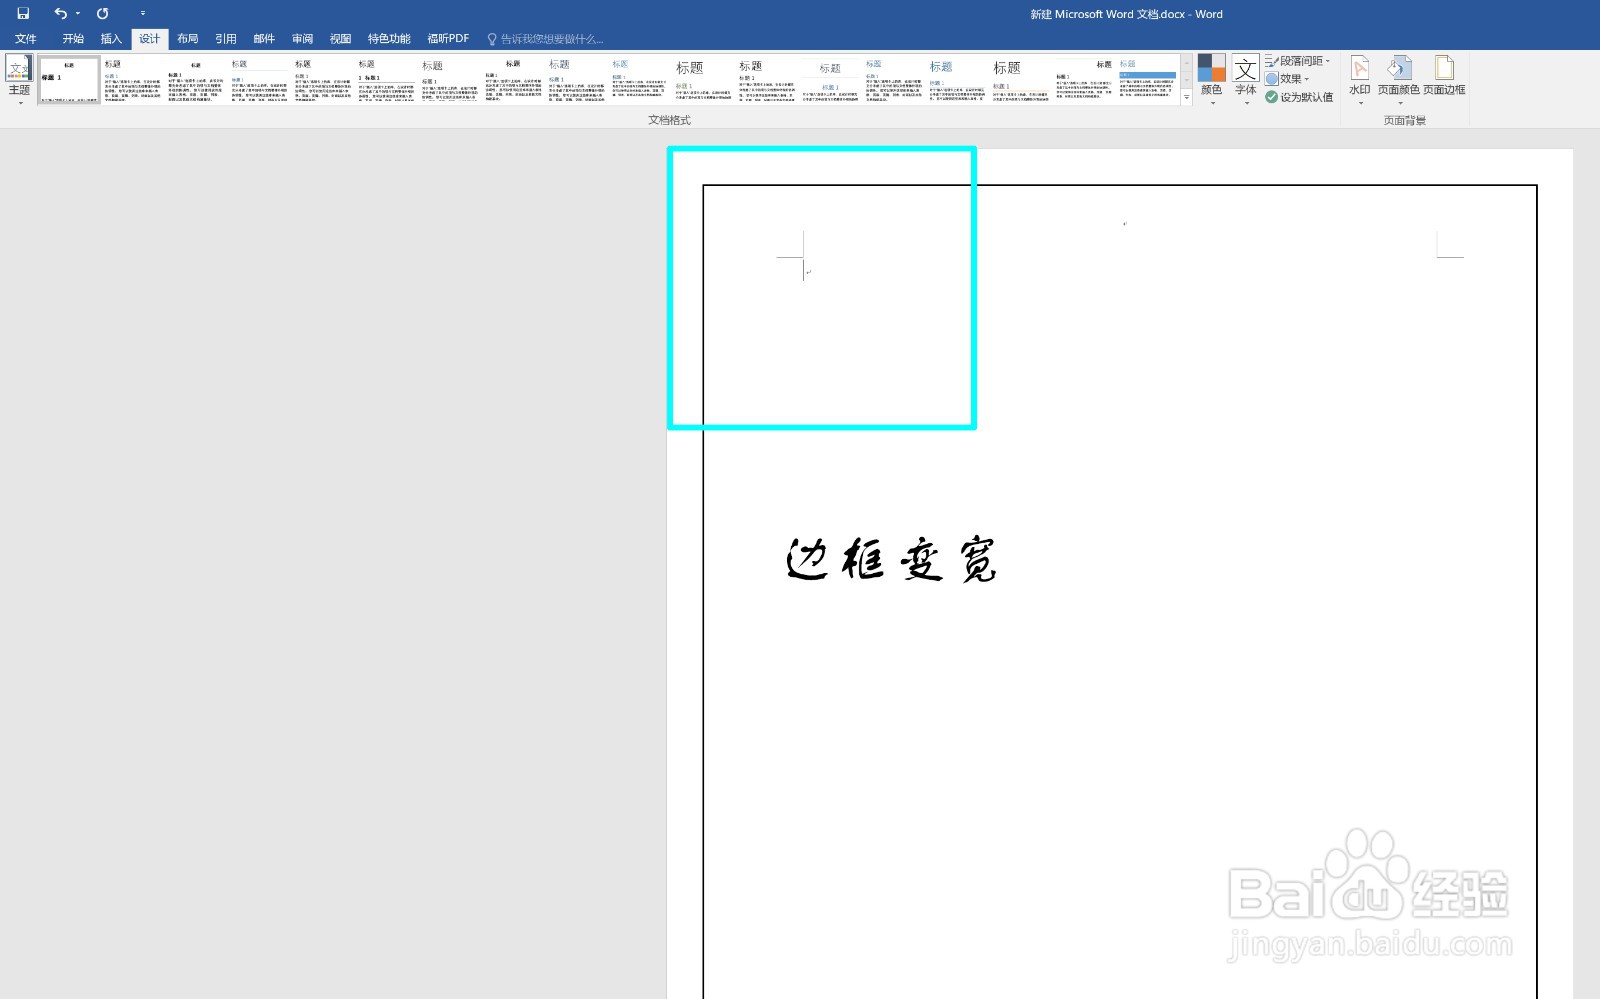Open the 特色功能 tab
The width and height of the screenshot is (1600, 999).
click(389, 39)
